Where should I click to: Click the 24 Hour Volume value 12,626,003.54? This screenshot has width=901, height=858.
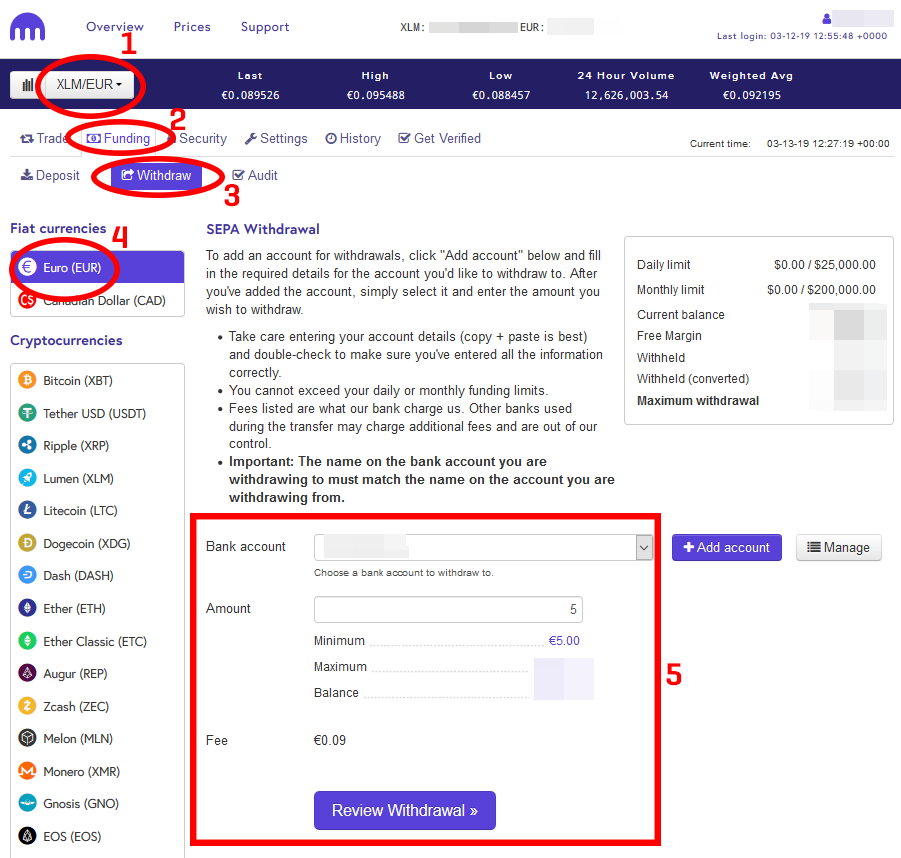pos(626,95)
